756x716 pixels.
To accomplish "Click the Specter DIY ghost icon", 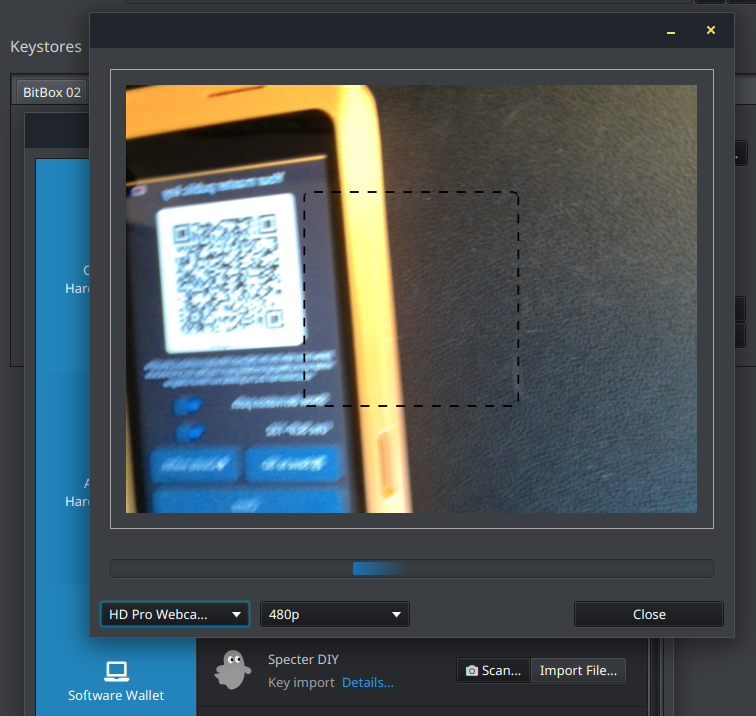I will pyautogui.click(x=233, y=670).
